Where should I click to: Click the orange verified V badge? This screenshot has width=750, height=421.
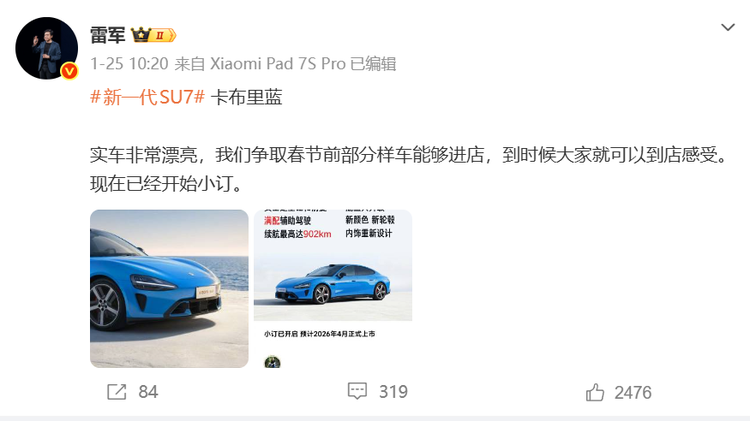tap(69, 71)
